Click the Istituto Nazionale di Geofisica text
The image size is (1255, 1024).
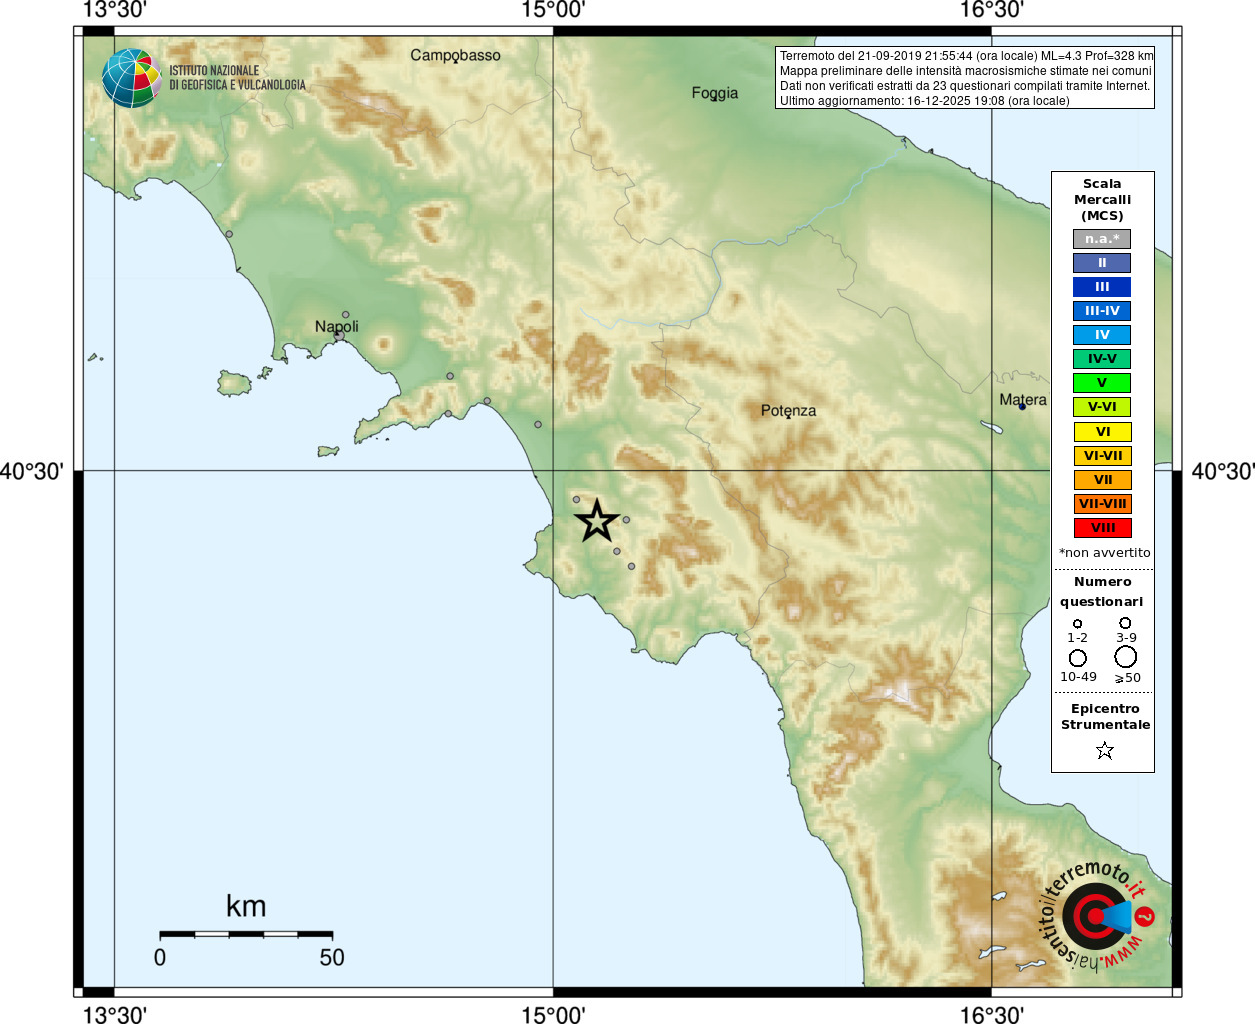[x=237, y=78]
